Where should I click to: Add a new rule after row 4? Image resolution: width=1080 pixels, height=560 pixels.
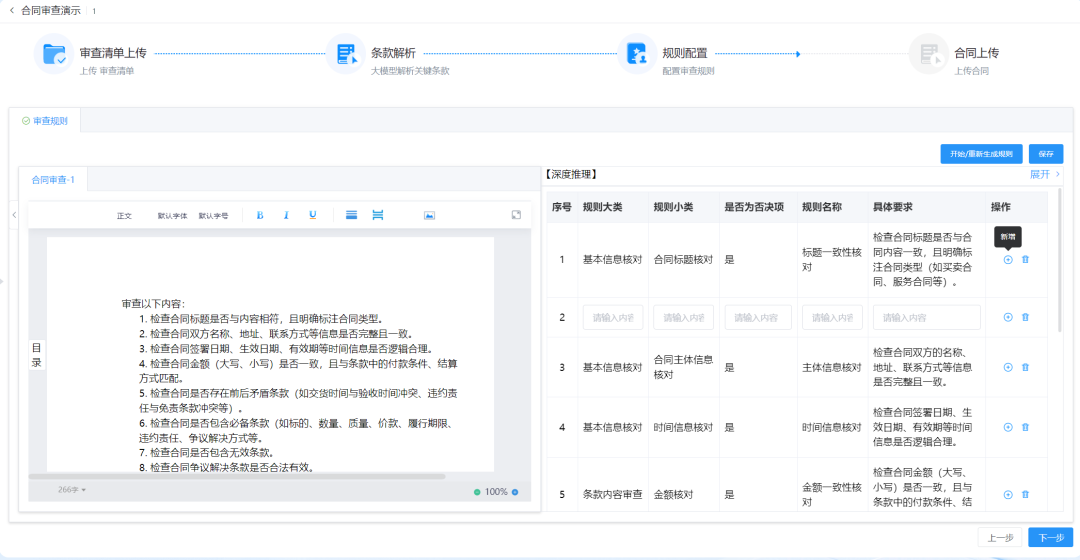tap(1008, 427)
